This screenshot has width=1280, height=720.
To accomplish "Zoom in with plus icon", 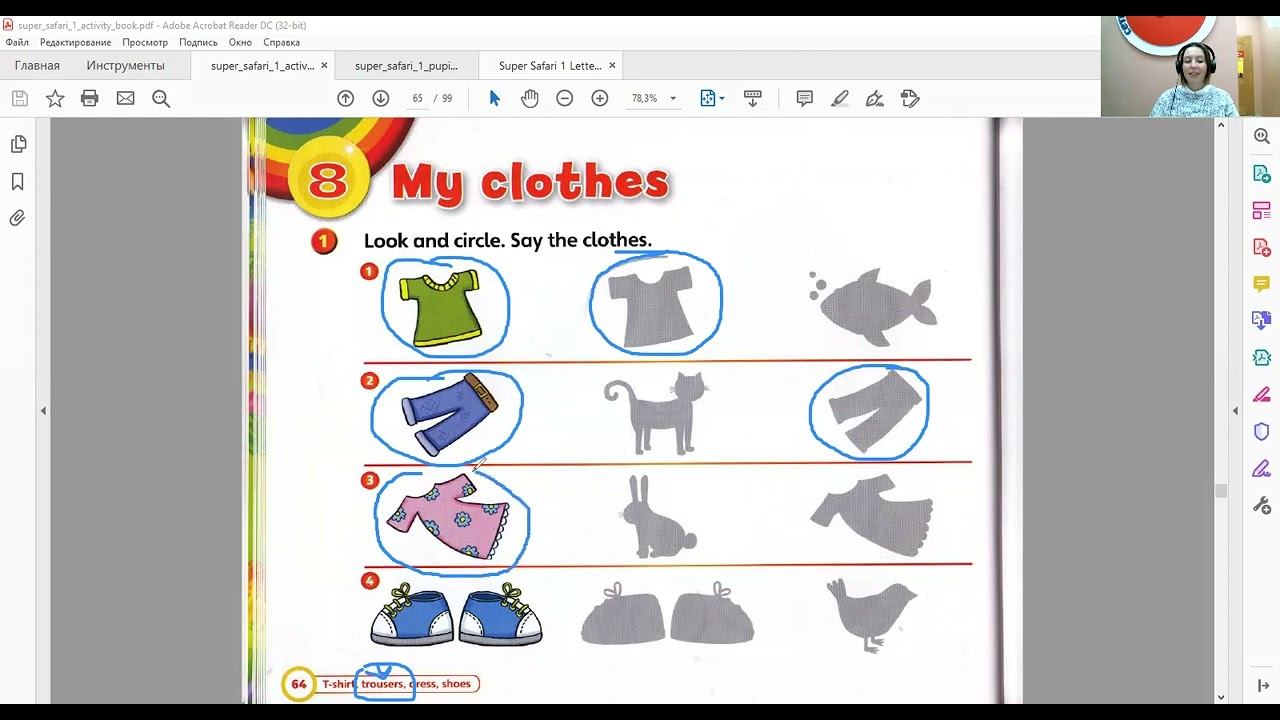I will click(x=600, y=98).
